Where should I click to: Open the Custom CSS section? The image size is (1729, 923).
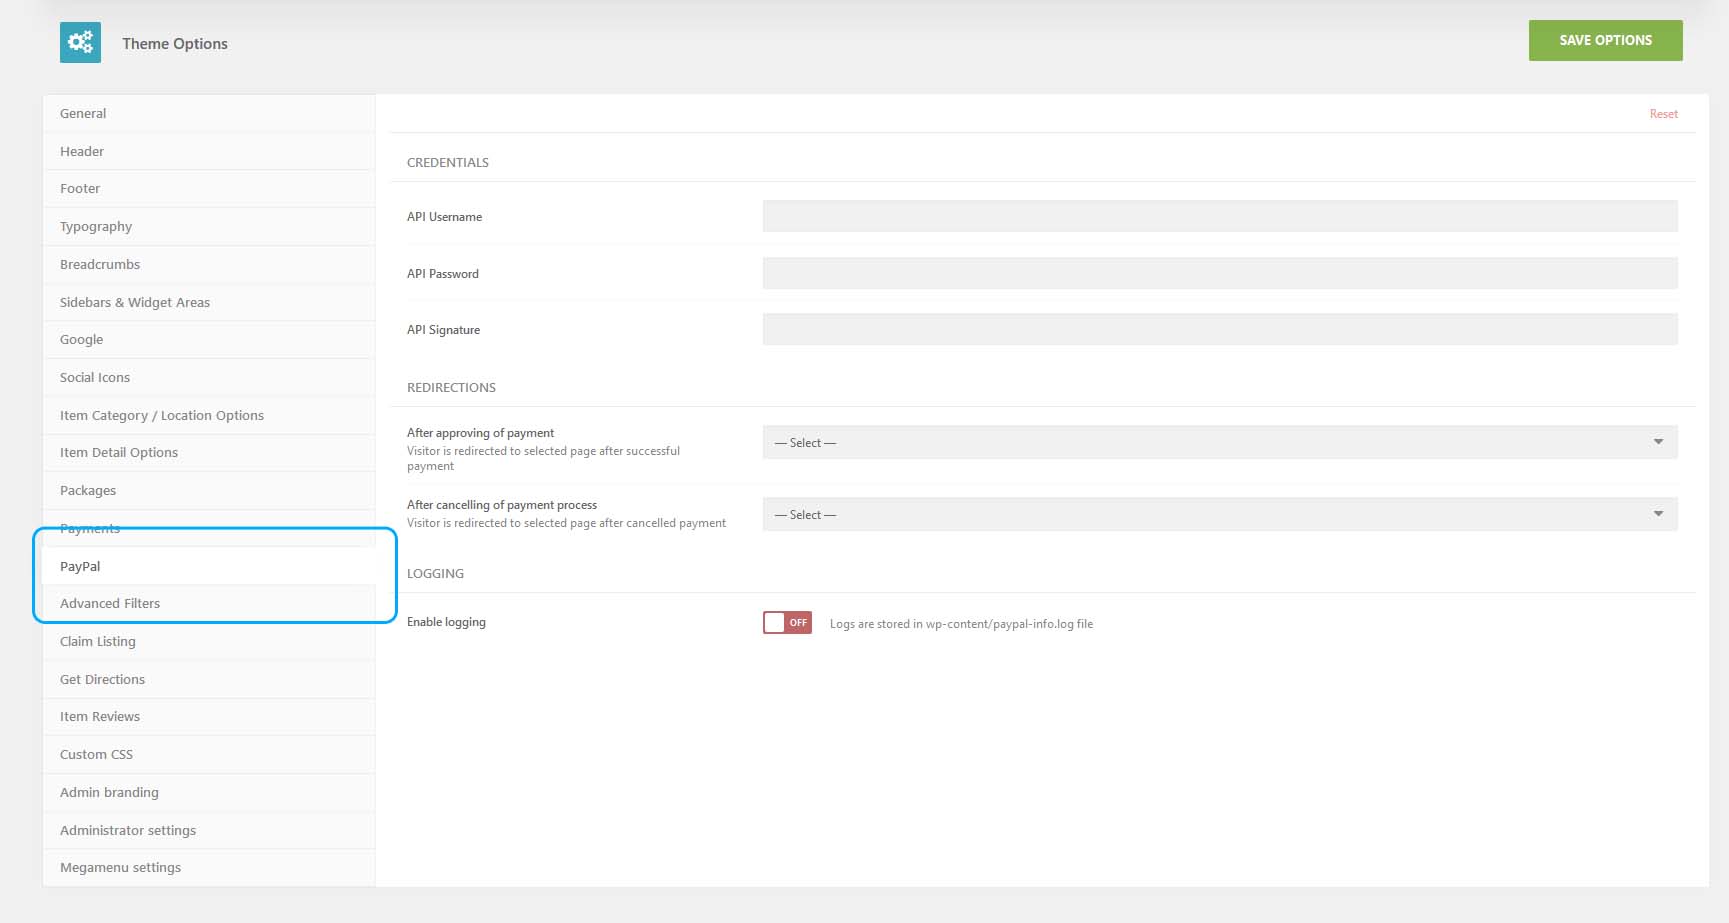pyautogui.click(x=209, y=755)
